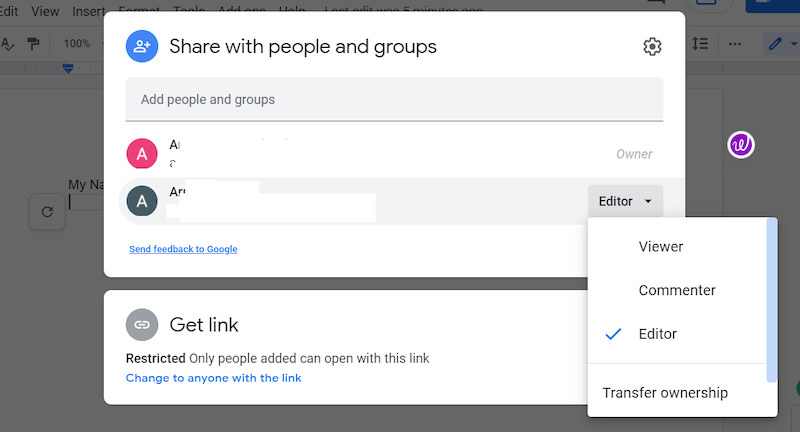
Task: Select the paint format roller icon
Action: (34, 44)
